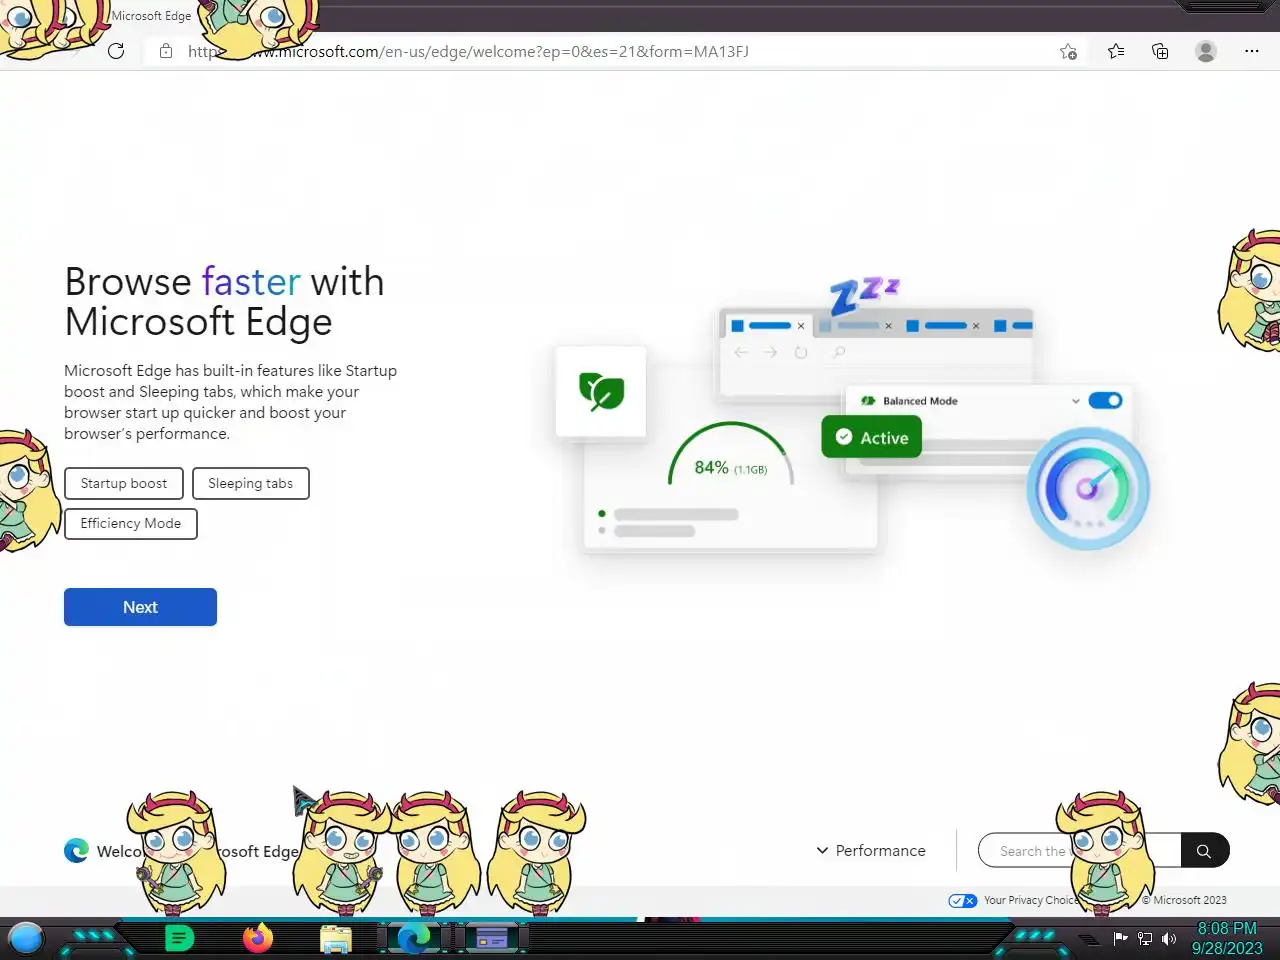Click the taskbar clock showing 8:08 PM

(1227, 938)
